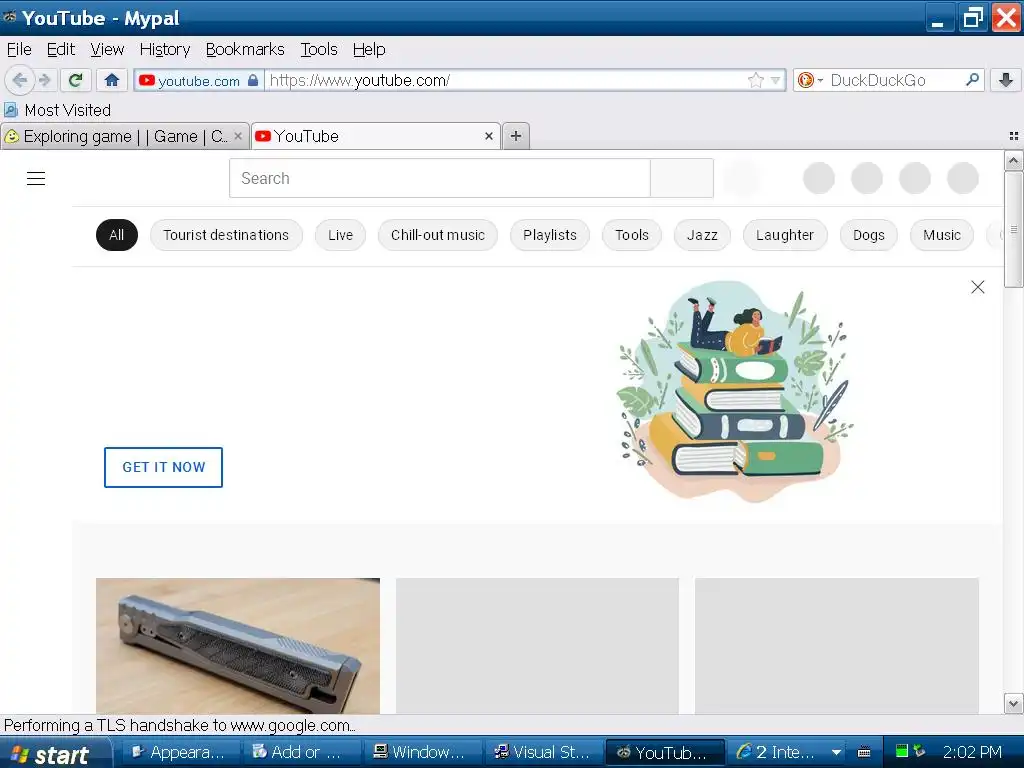Click the scrollbar up arrow
The image size is (1024, 768).
pos(1013,160)
